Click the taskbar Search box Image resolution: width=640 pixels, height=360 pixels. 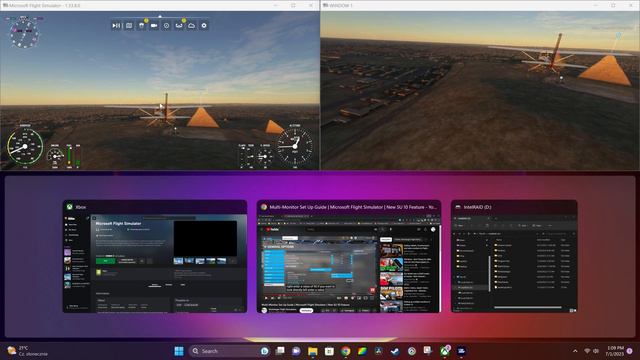click(230, 351)
